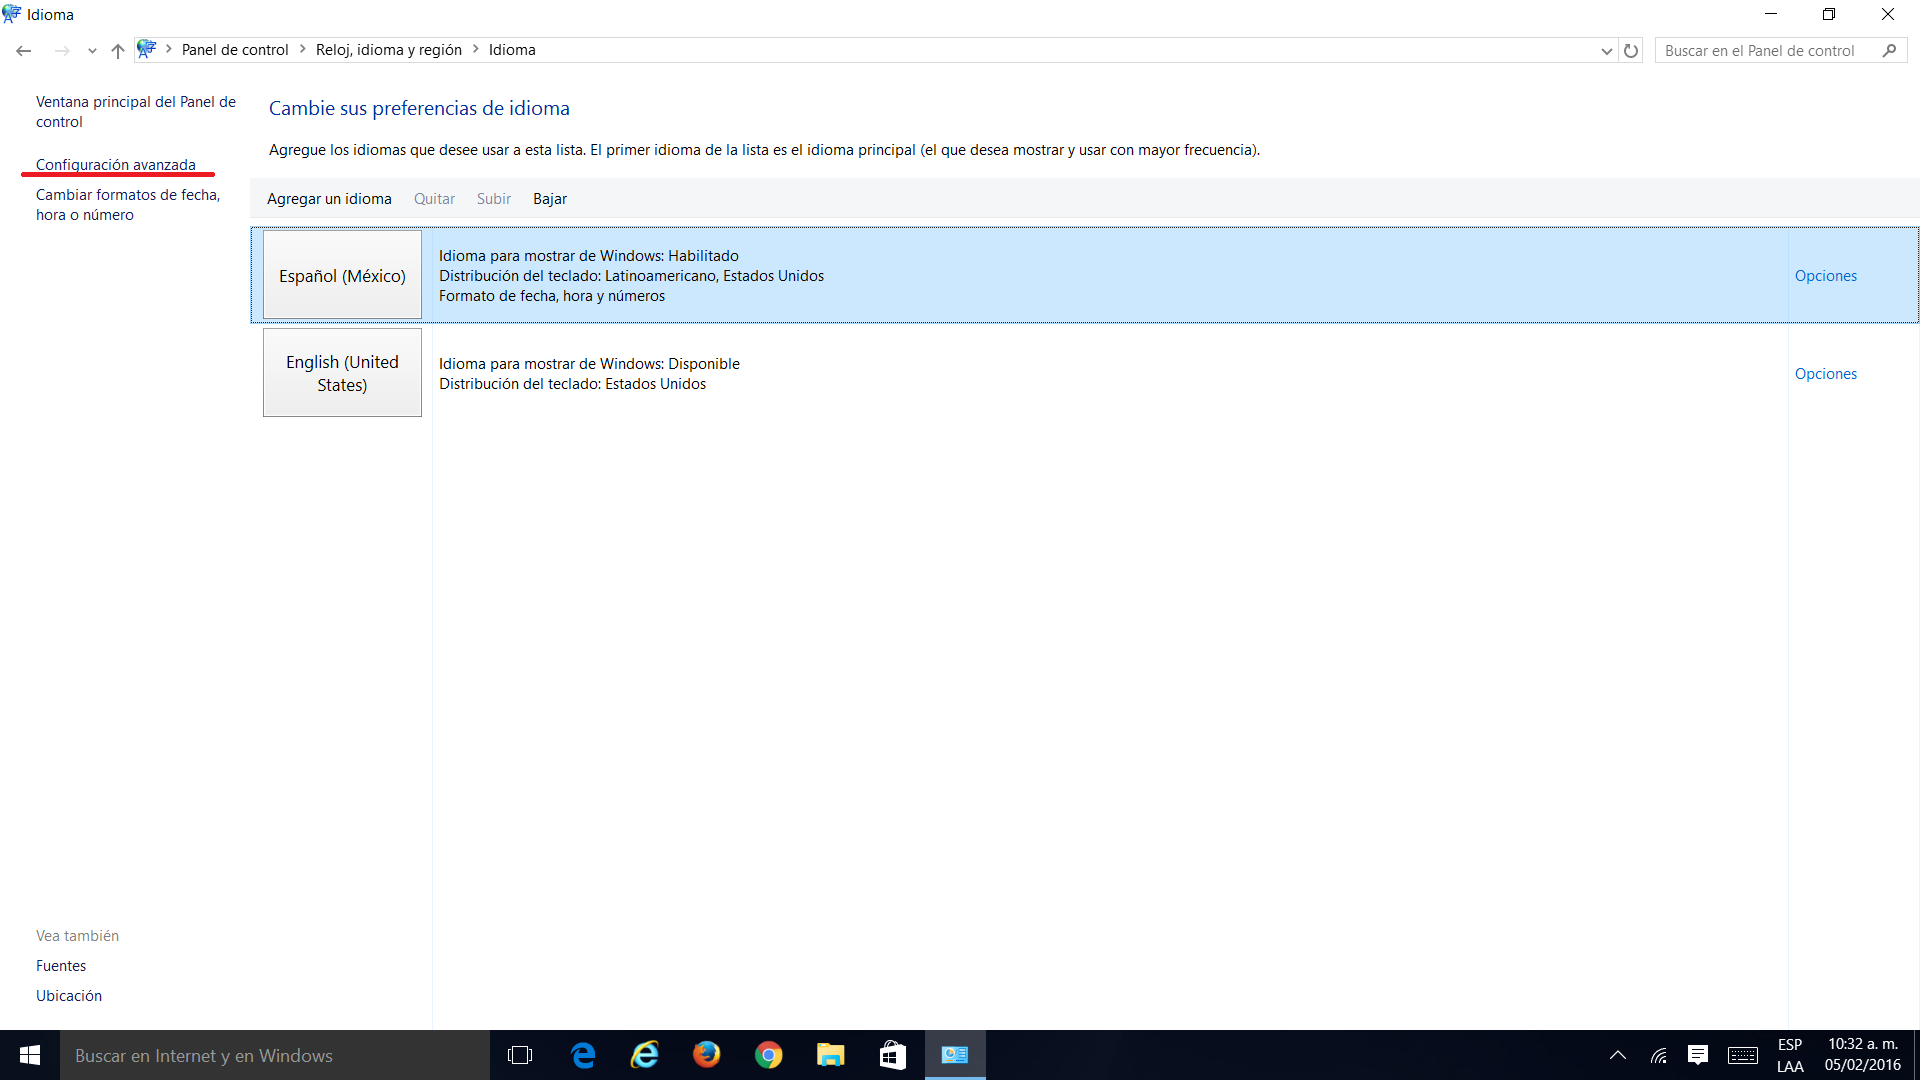The image size is (1920, 1080).
Task: Launch Firefox from the taskbar
Action: (706, 1055)
